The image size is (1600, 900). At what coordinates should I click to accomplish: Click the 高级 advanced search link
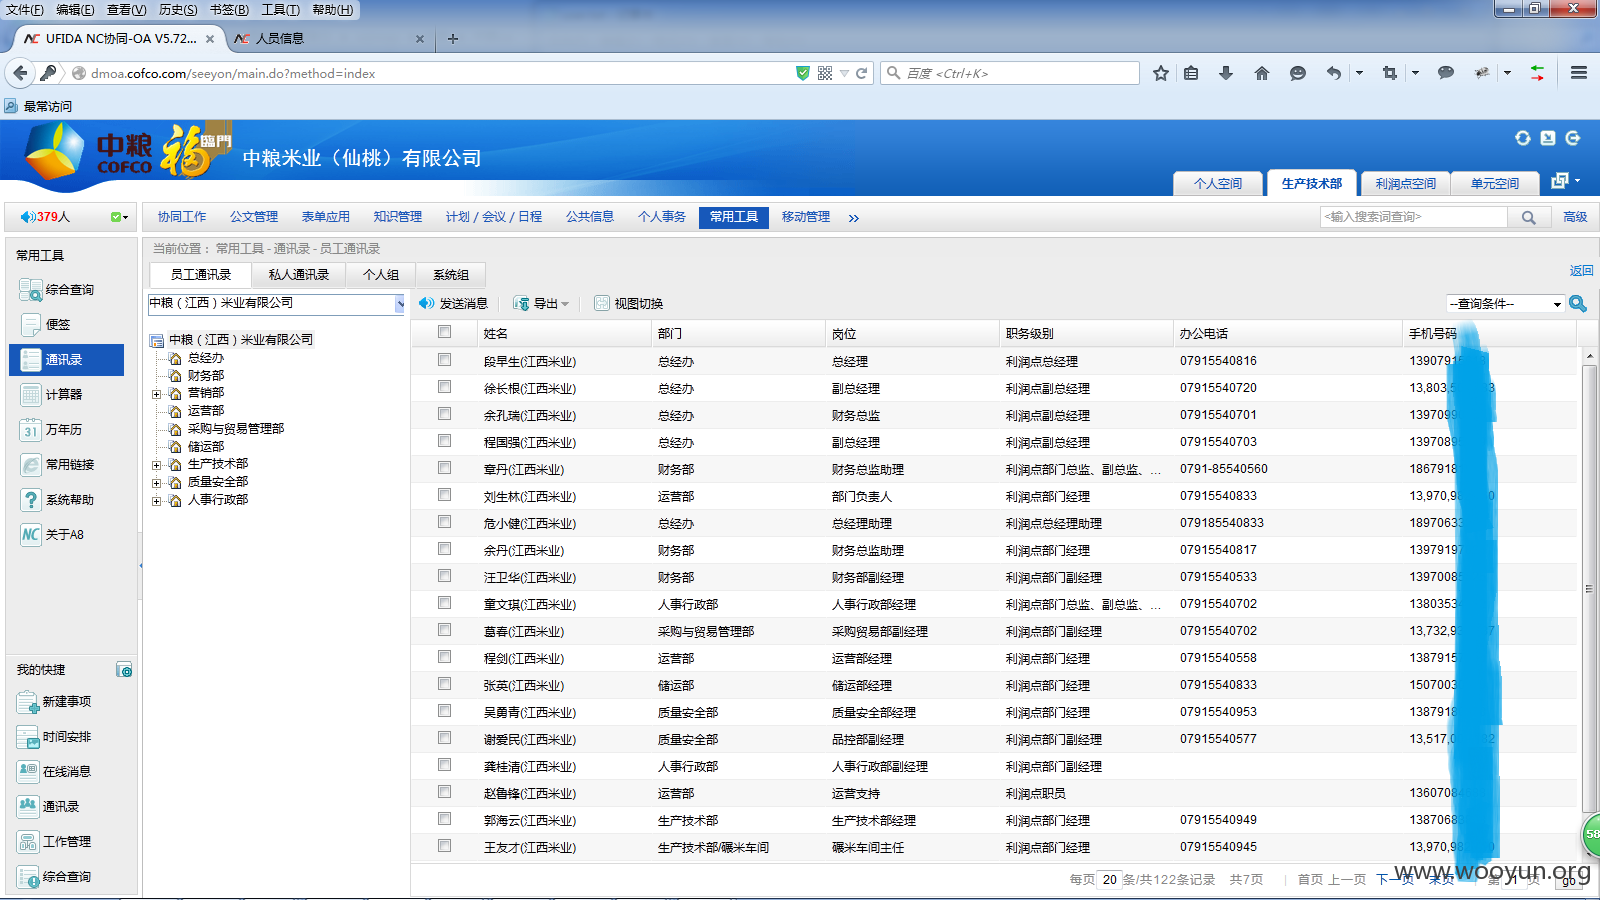coord(1575,217)
